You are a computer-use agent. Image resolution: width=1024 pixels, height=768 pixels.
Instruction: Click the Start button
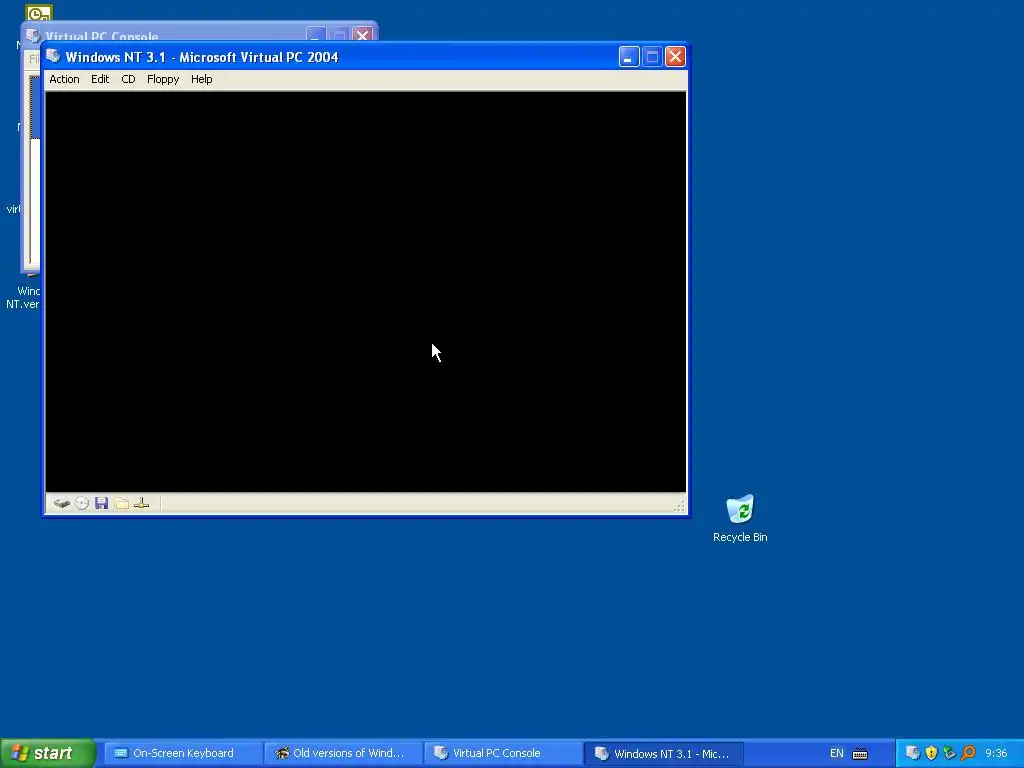(48, 753)
